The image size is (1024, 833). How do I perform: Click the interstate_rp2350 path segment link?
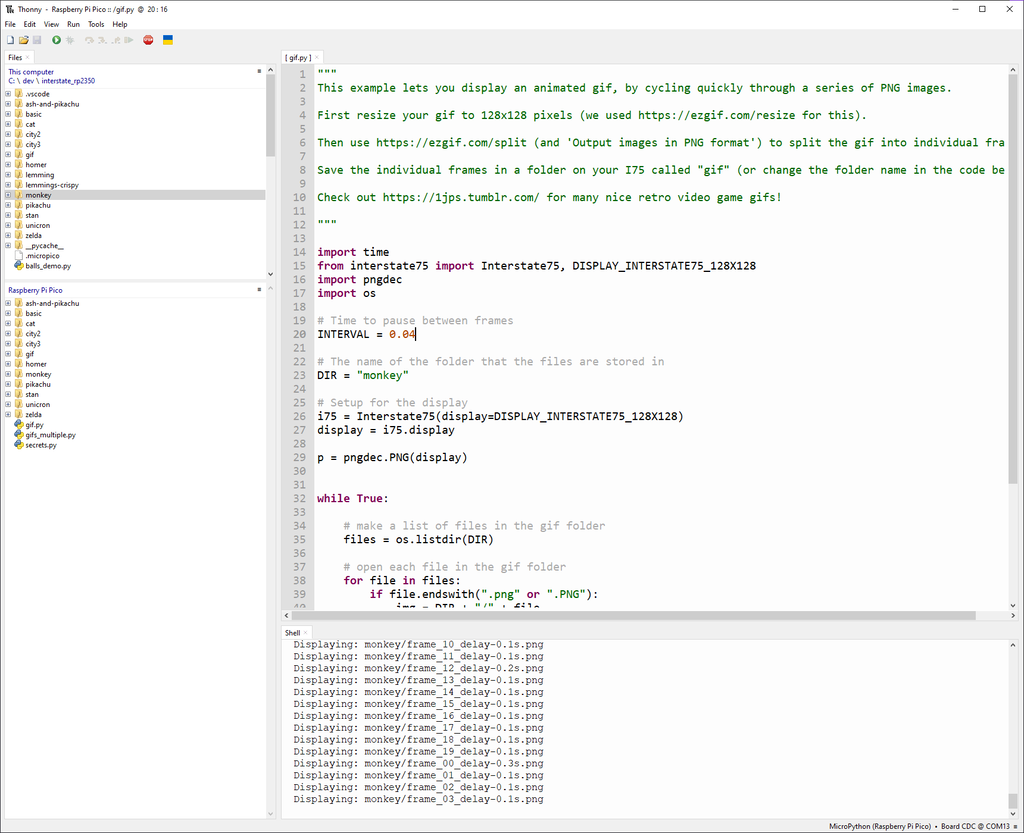pyautogui.click(x=64, y=81)
